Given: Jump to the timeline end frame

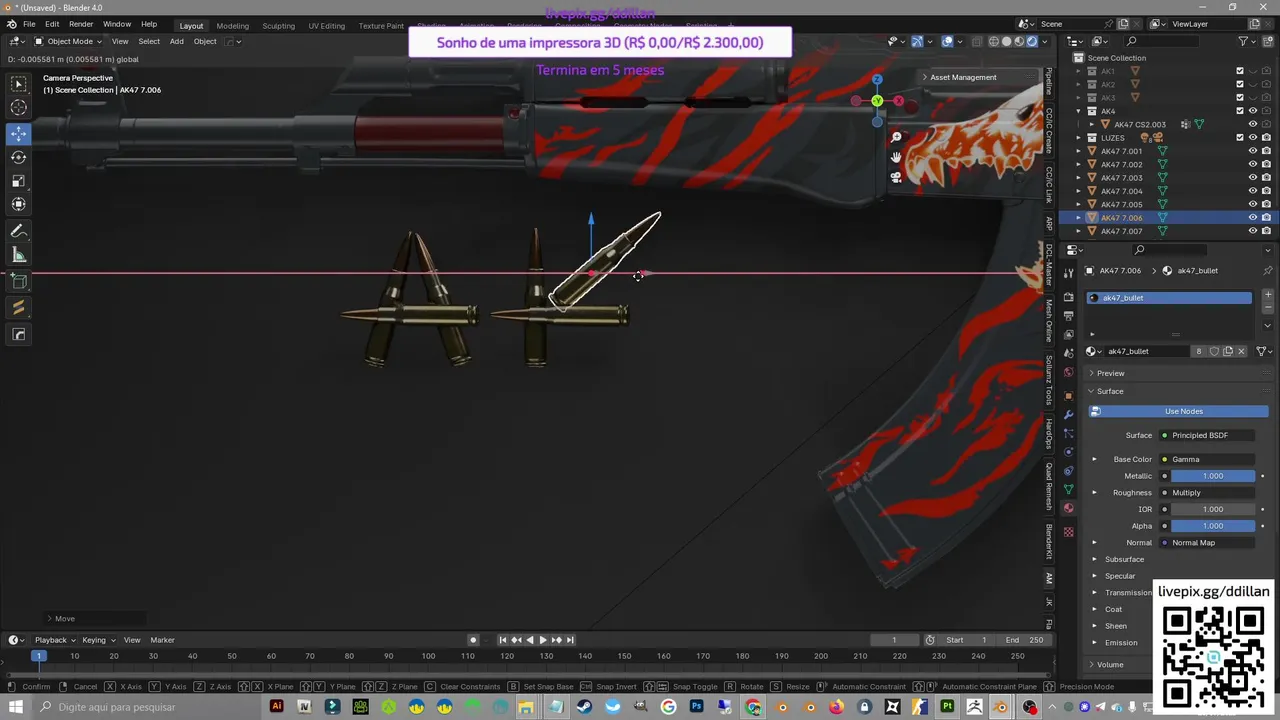Looking at the screenshot, I should [x=570, y=640].
